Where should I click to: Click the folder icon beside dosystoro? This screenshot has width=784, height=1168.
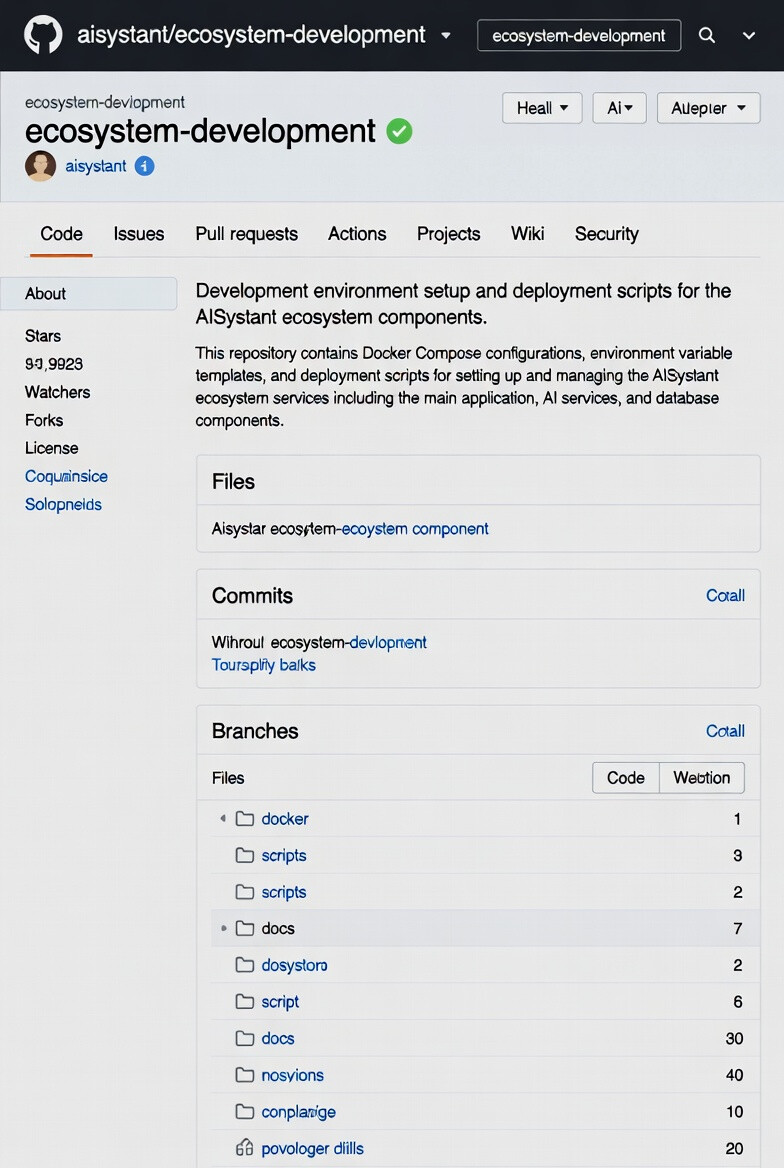click(244, 965)
